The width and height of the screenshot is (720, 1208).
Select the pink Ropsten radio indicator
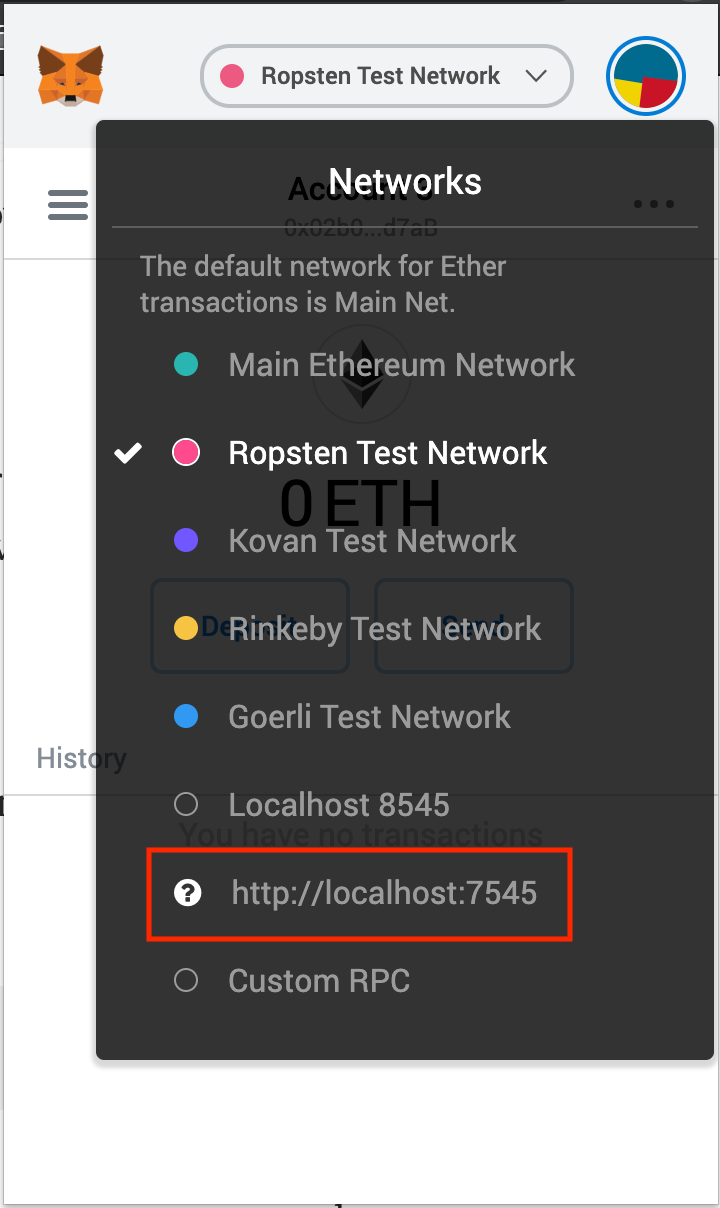click(186, 453)
